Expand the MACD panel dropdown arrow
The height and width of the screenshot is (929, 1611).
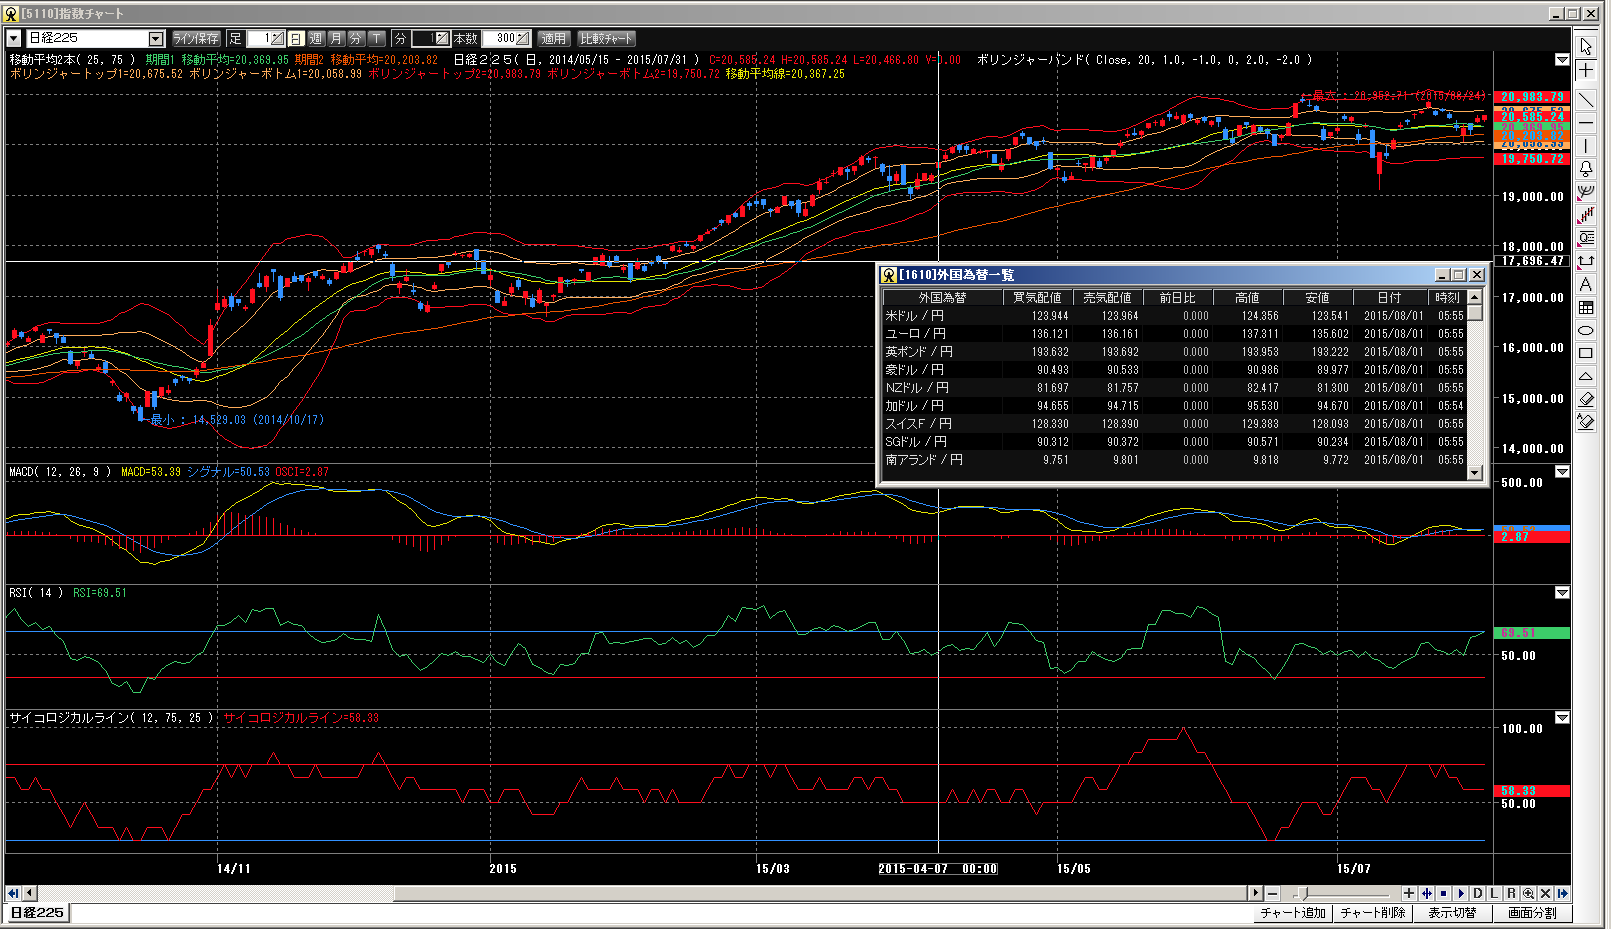1562,472
